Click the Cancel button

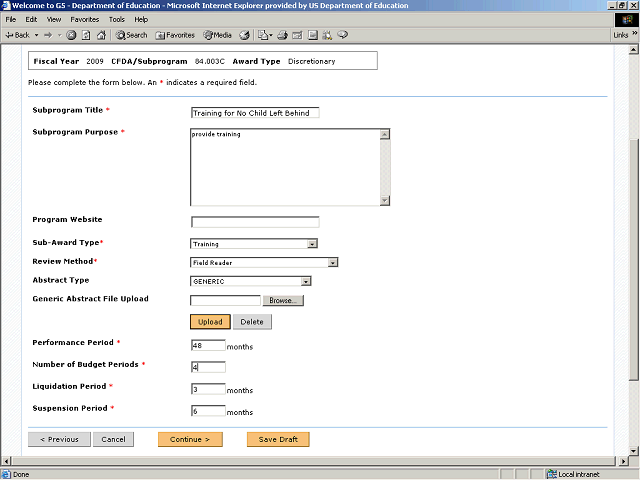[x=113, y=439]
